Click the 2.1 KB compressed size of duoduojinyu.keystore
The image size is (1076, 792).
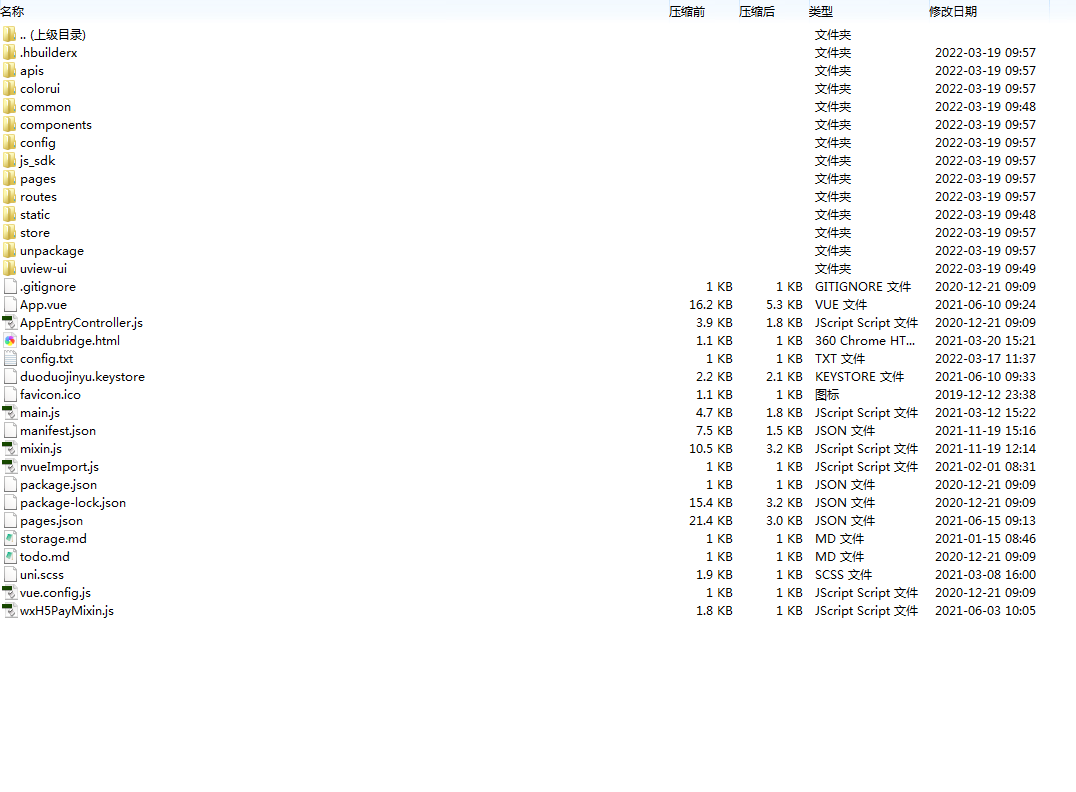(x=784, y=377)
